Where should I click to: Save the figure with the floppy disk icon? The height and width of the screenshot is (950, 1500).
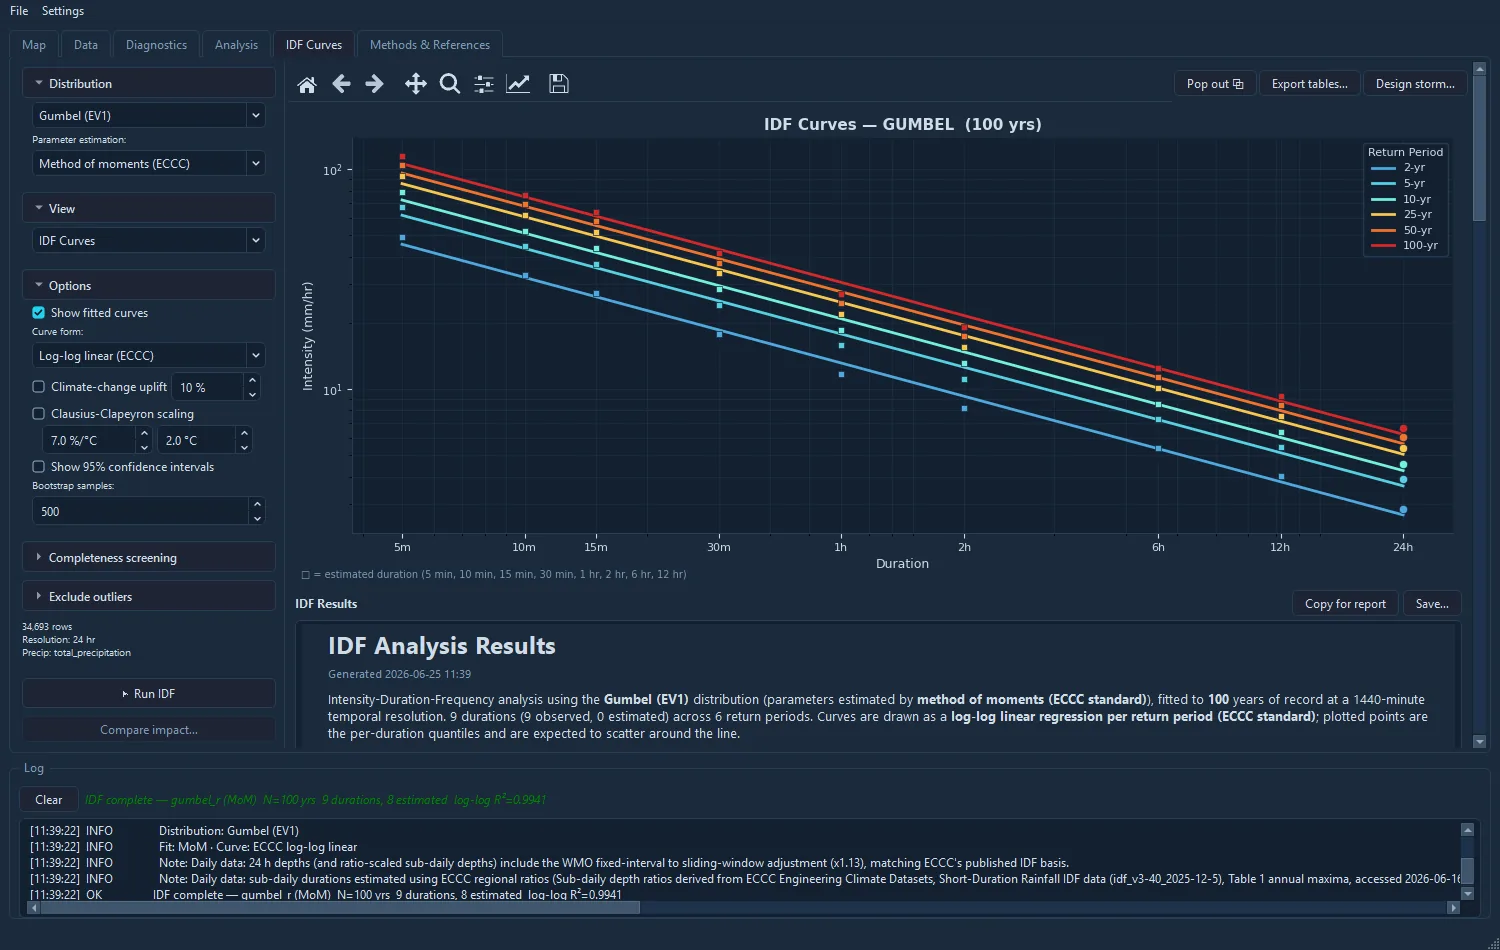[x=559, y=84]
